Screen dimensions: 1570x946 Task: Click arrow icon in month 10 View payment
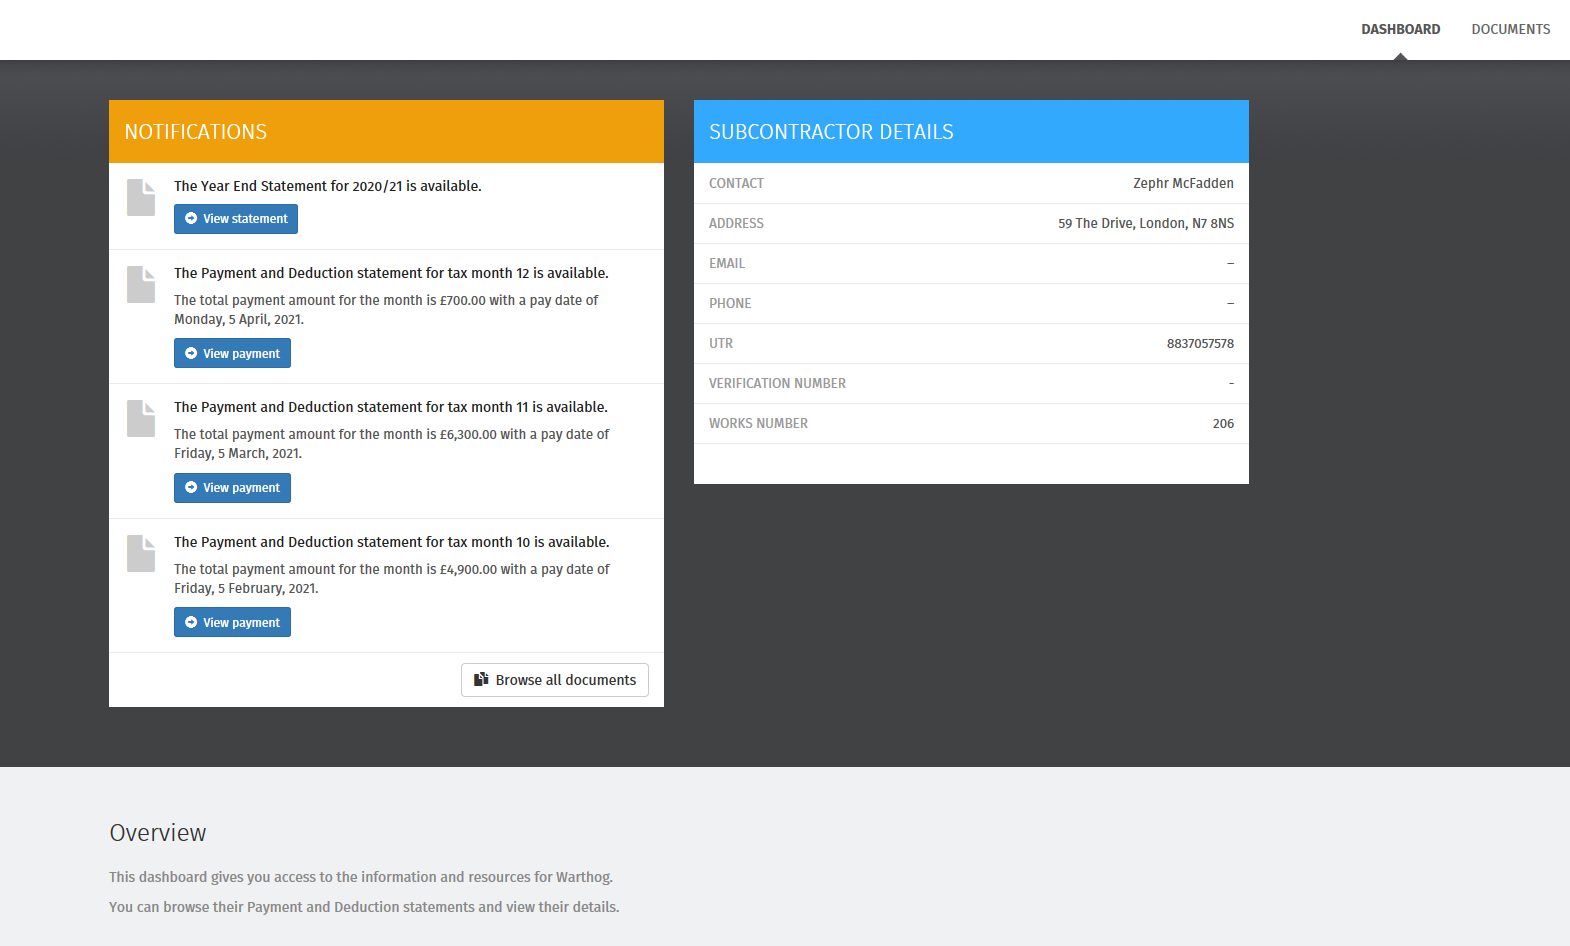[191, 622]
